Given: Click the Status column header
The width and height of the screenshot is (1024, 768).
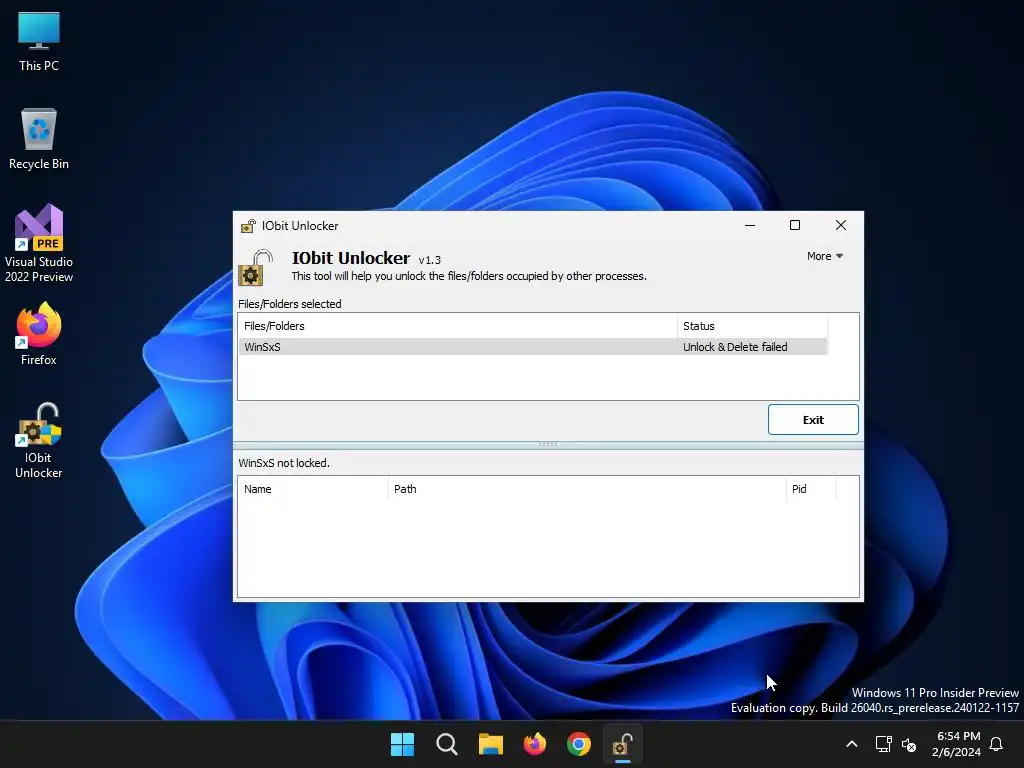Looking at the screenshot, I should (752, 326).
